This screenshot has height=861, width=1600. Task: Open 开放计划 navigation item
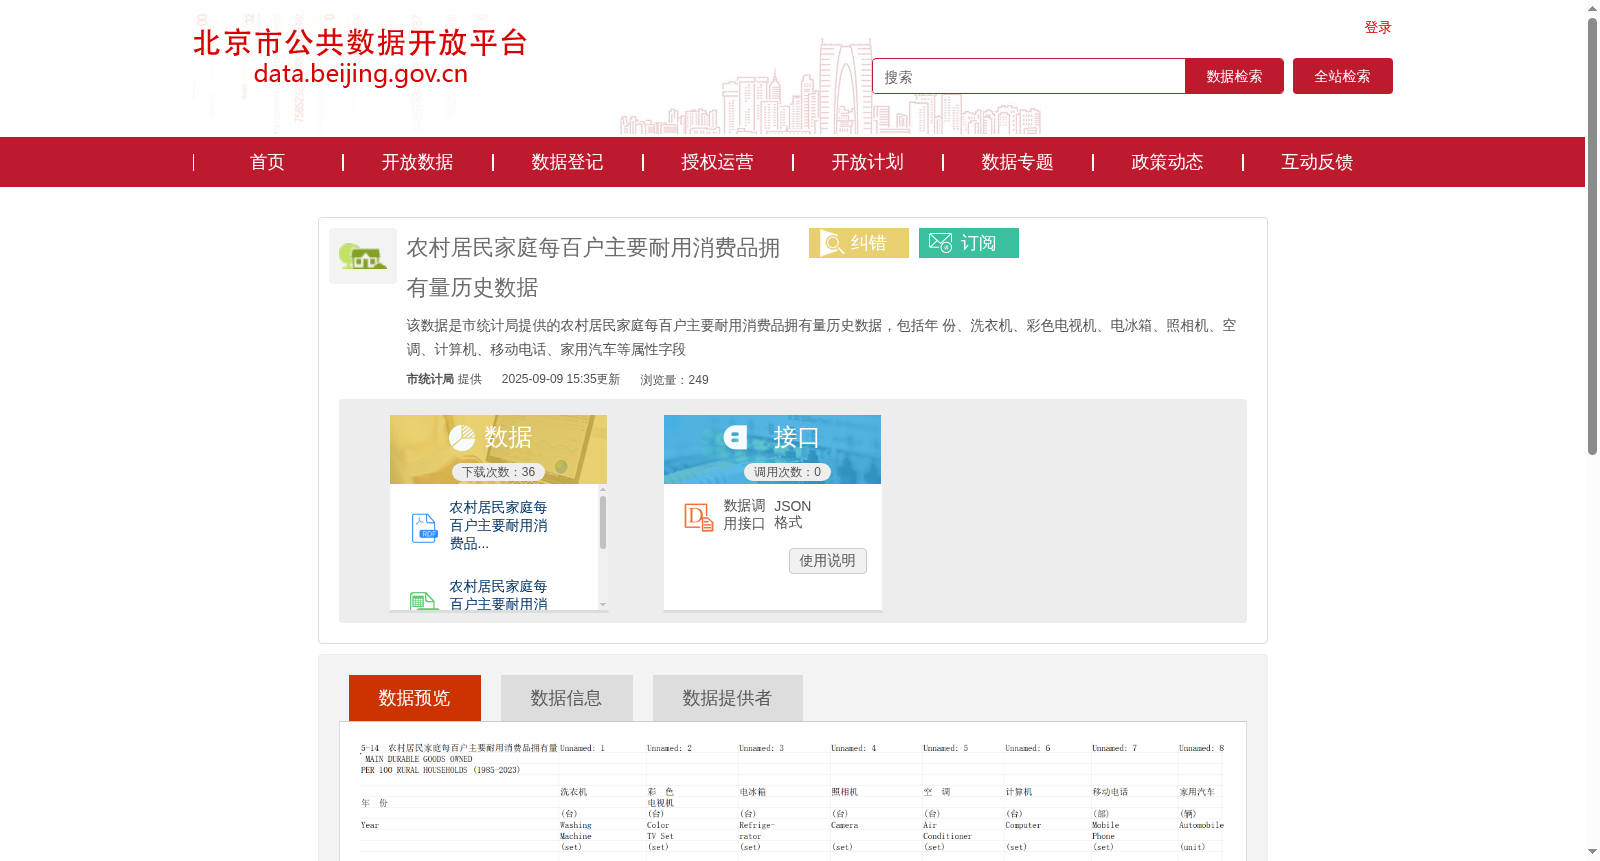867,162
